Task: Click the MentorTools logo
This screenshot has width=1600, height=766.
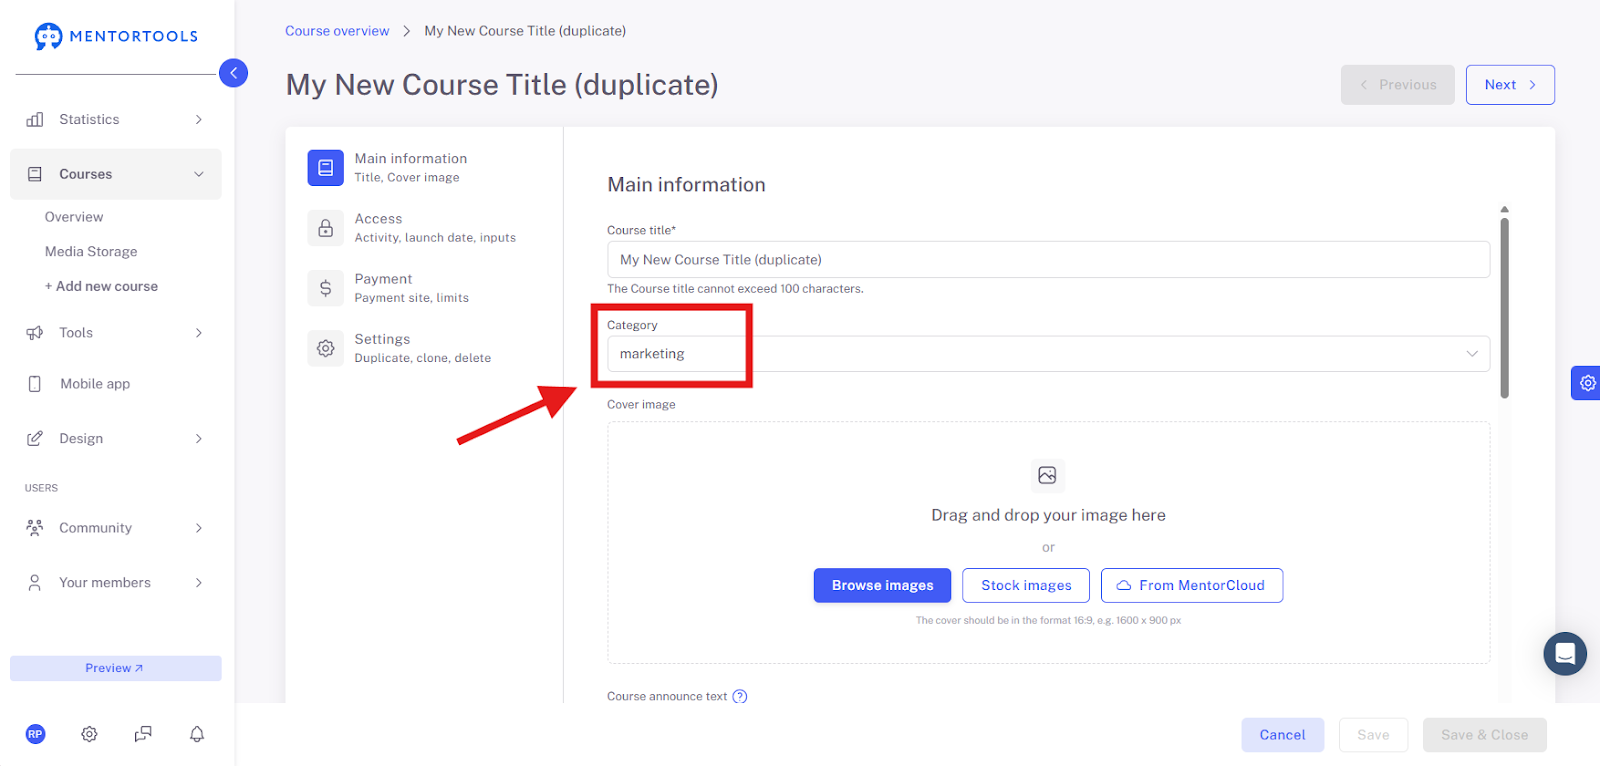Action: [x=116, y=36]
